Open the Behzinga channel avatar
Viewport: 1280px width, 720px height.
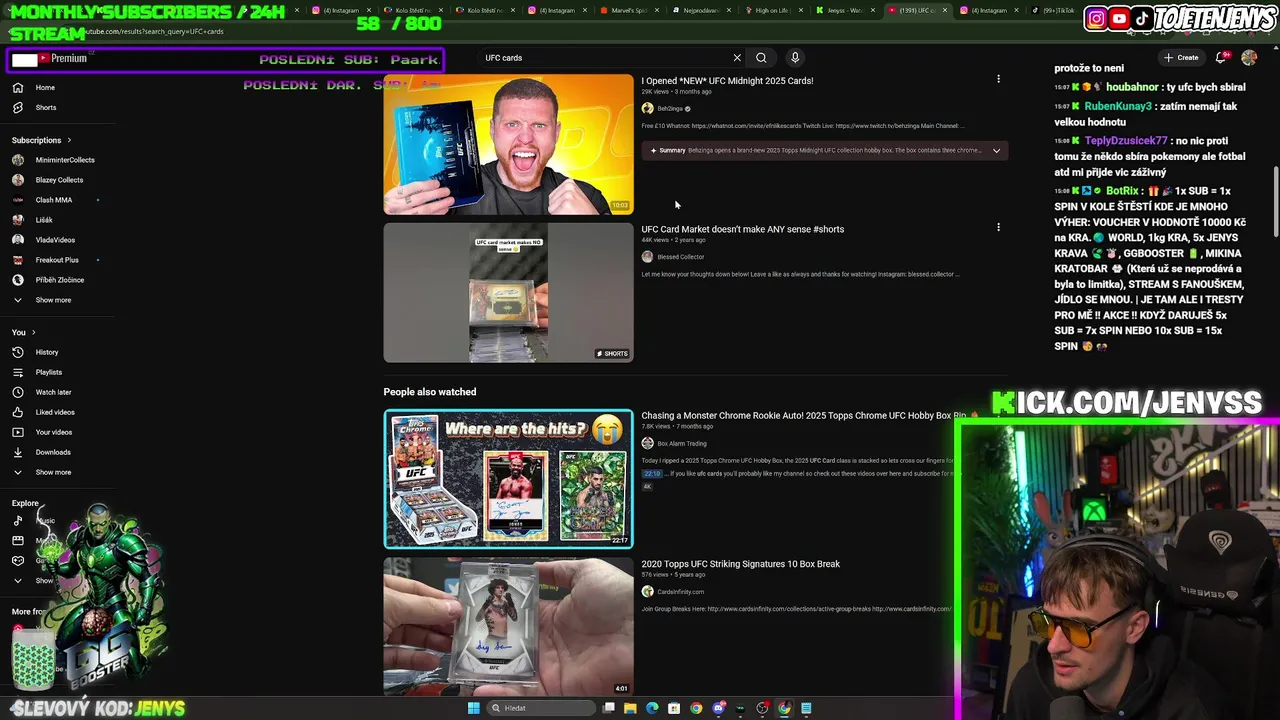point(647,108)
